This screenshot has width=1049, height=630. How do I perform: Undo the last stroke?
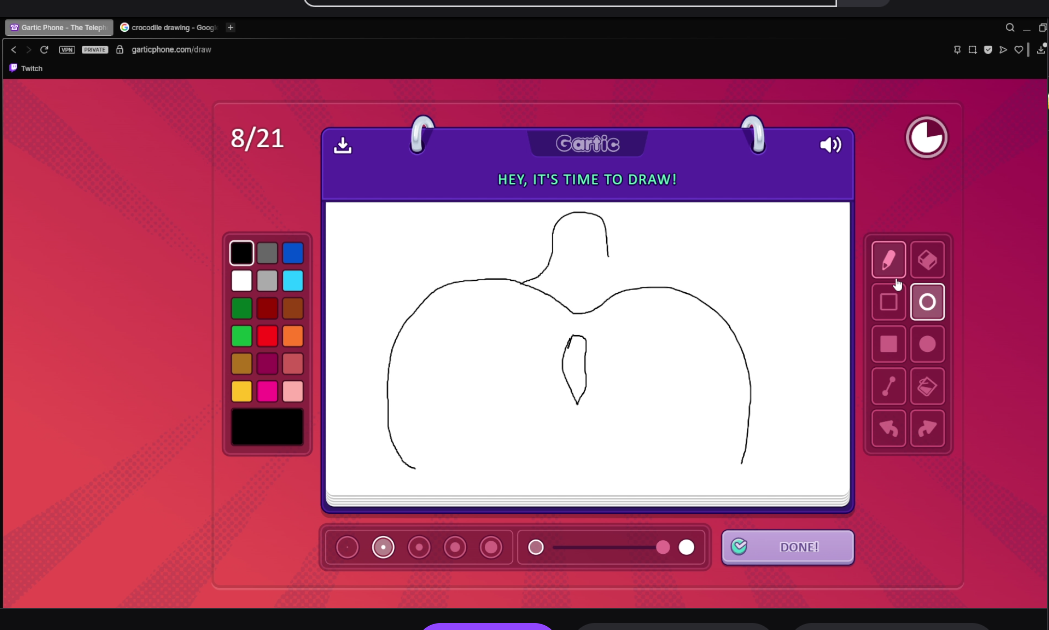click(888, 428)
